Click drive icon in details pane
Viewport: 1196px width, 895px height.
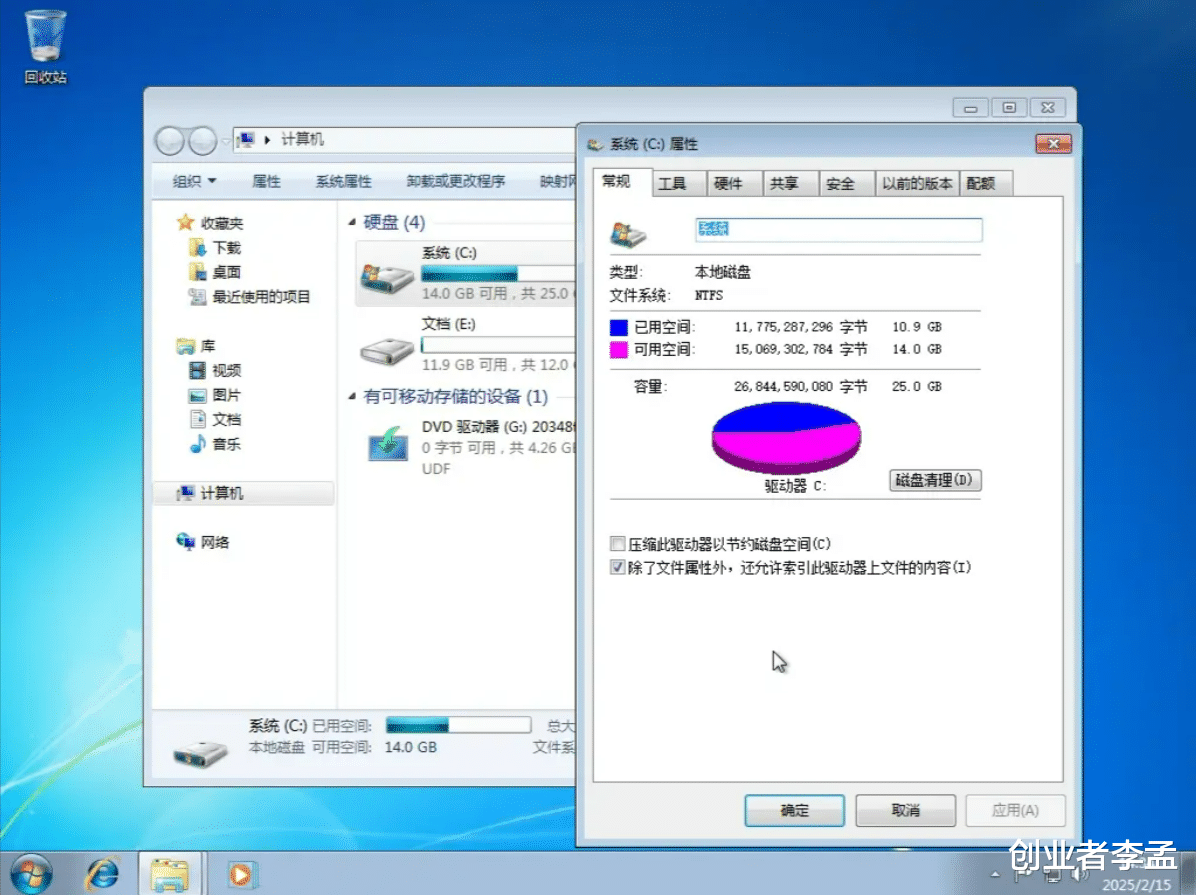(x=200, y=752)
